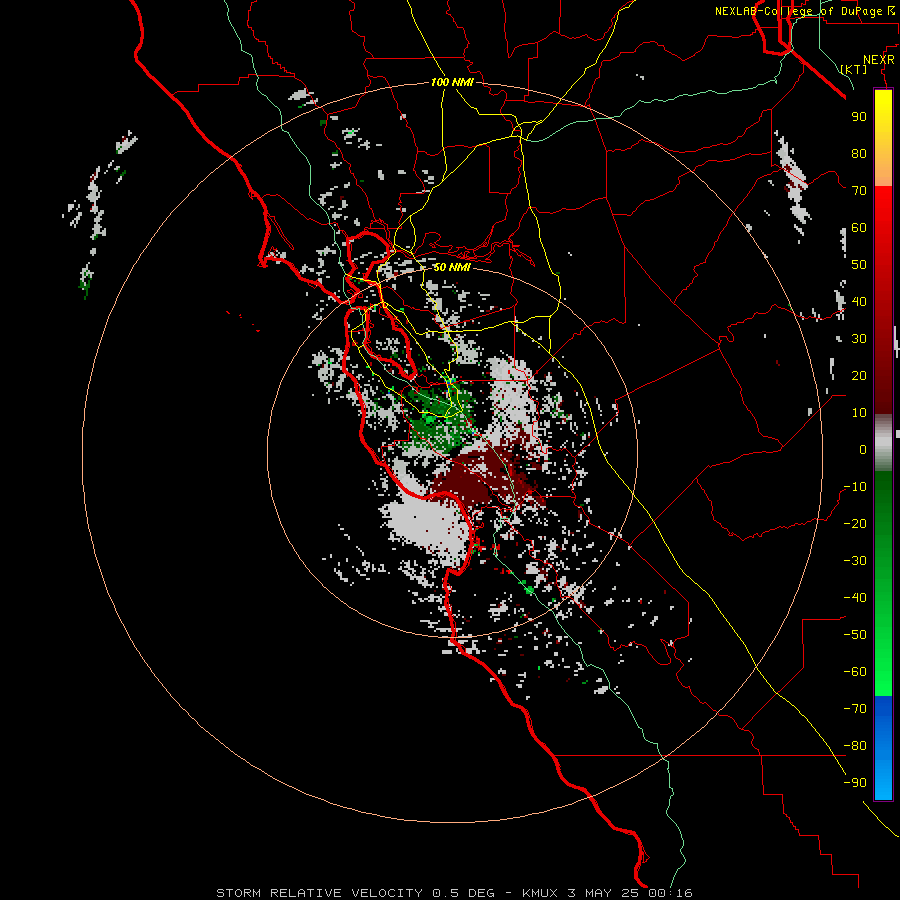
Task: Click the -90 value on the velocity scale
Action: tap(855, 783)
